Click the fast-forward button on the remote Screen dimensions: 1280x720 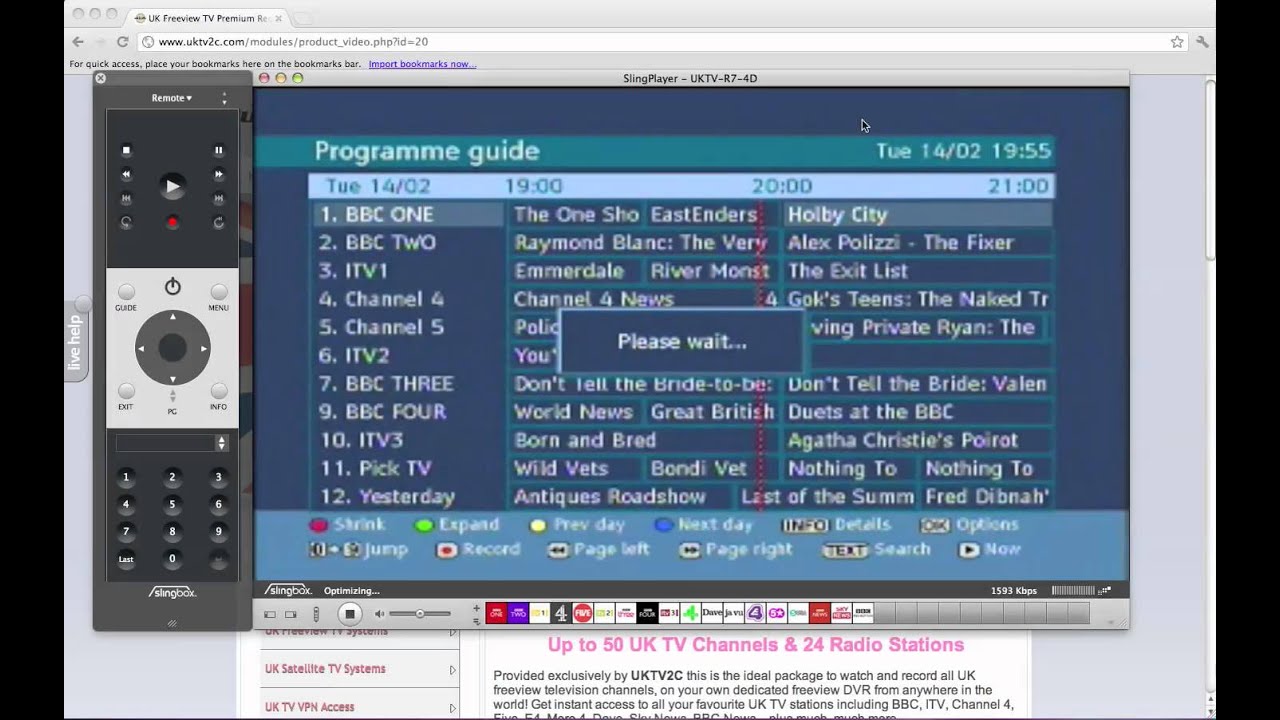[218, 174]
